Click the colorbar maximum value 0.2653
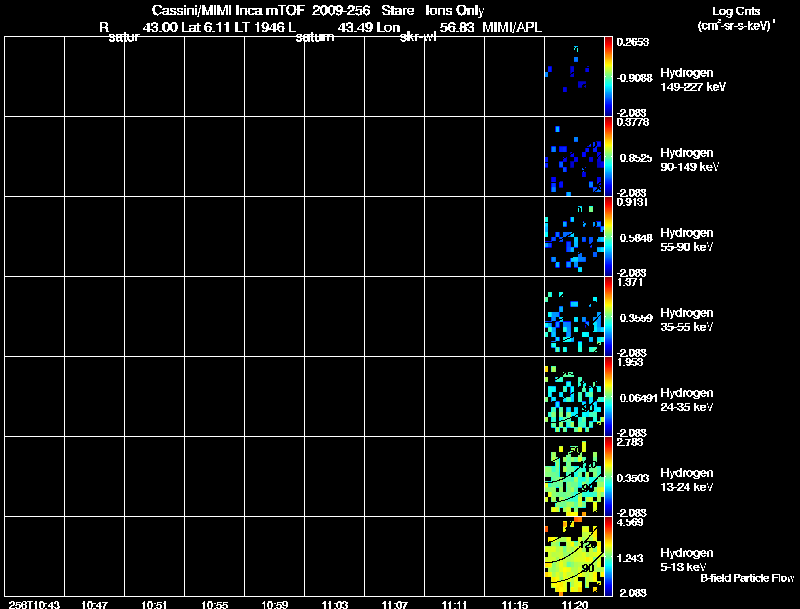800x609 pixels. (633, 42)
